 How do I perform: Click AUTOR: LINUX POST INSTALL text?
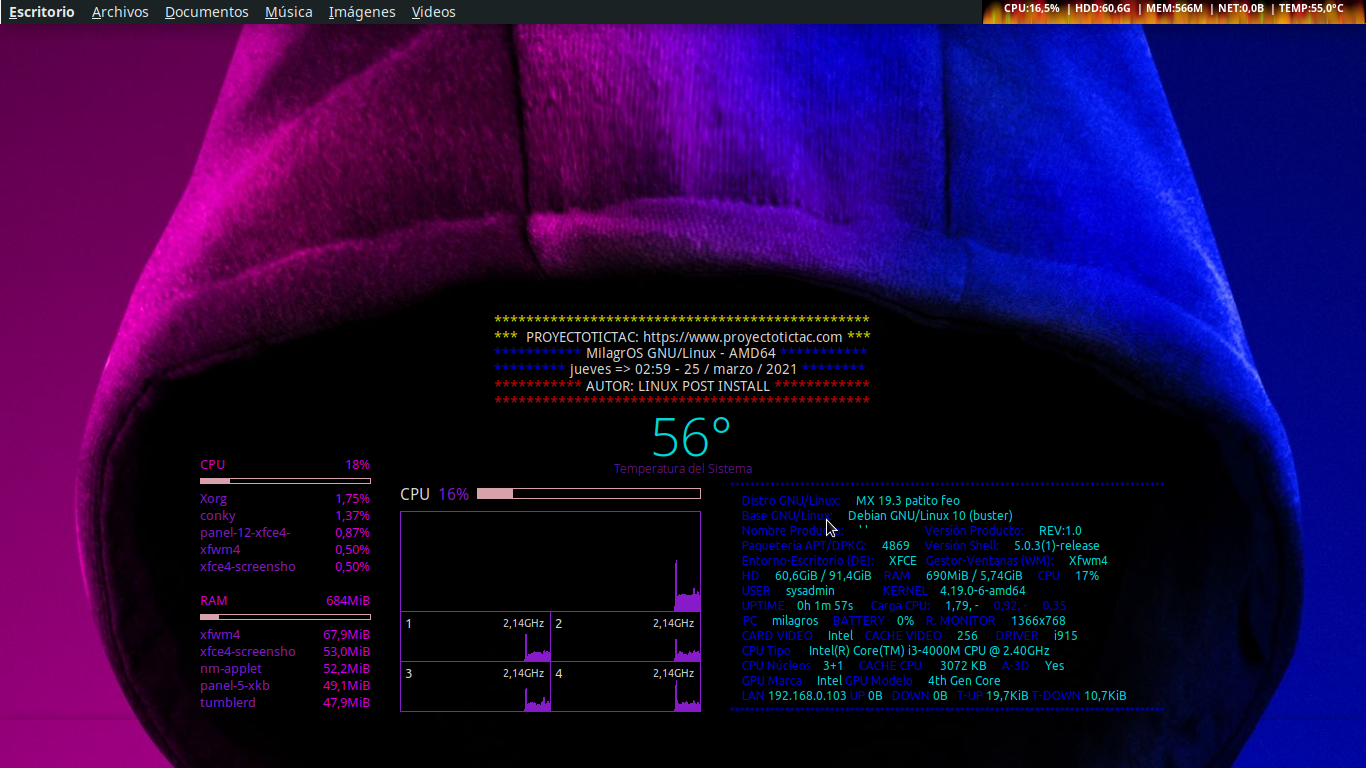[678, 385]
